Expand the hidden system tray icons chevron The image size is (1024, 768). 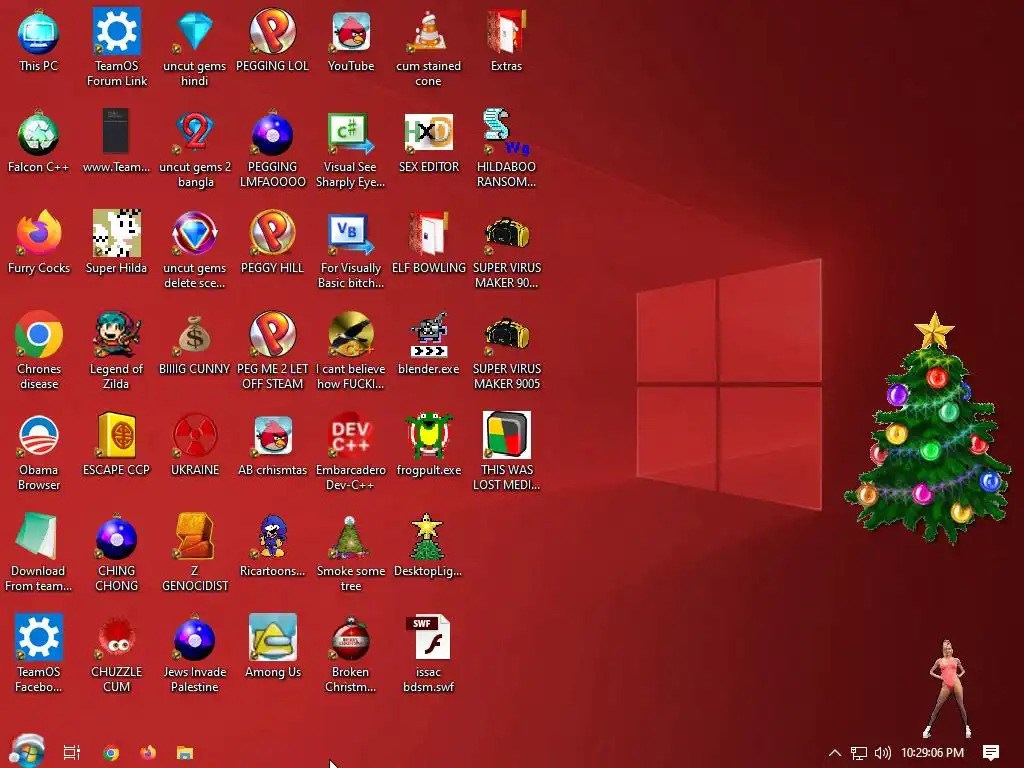(835, 752)
